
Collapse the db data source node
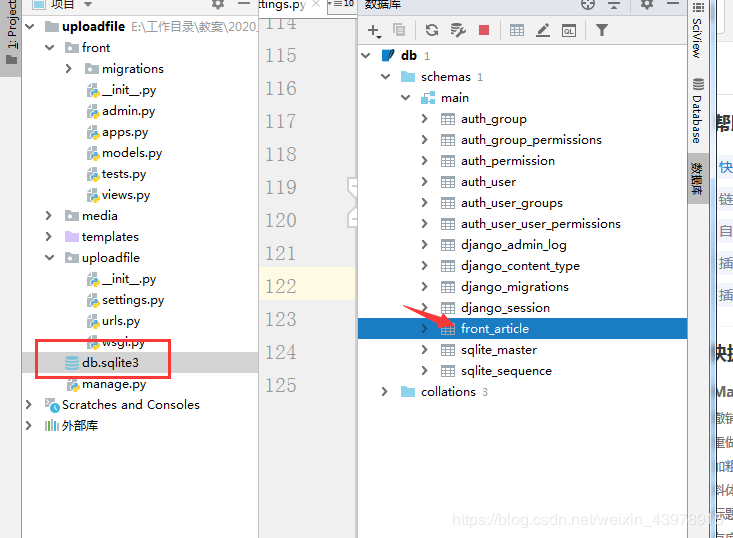coord(366,56)
